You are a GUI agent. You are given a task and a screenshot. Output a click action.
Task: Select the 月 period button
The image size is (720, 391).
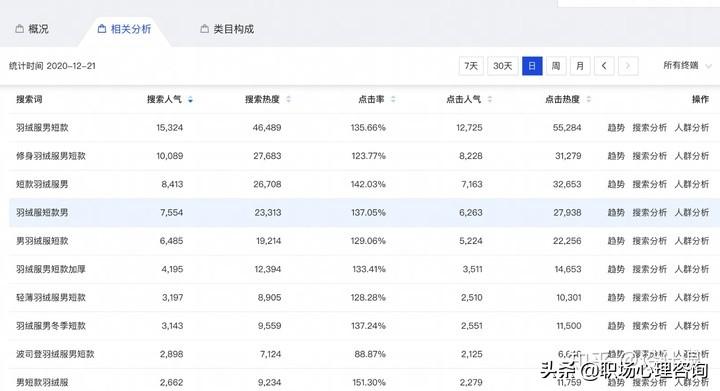[x=580, y=66]
